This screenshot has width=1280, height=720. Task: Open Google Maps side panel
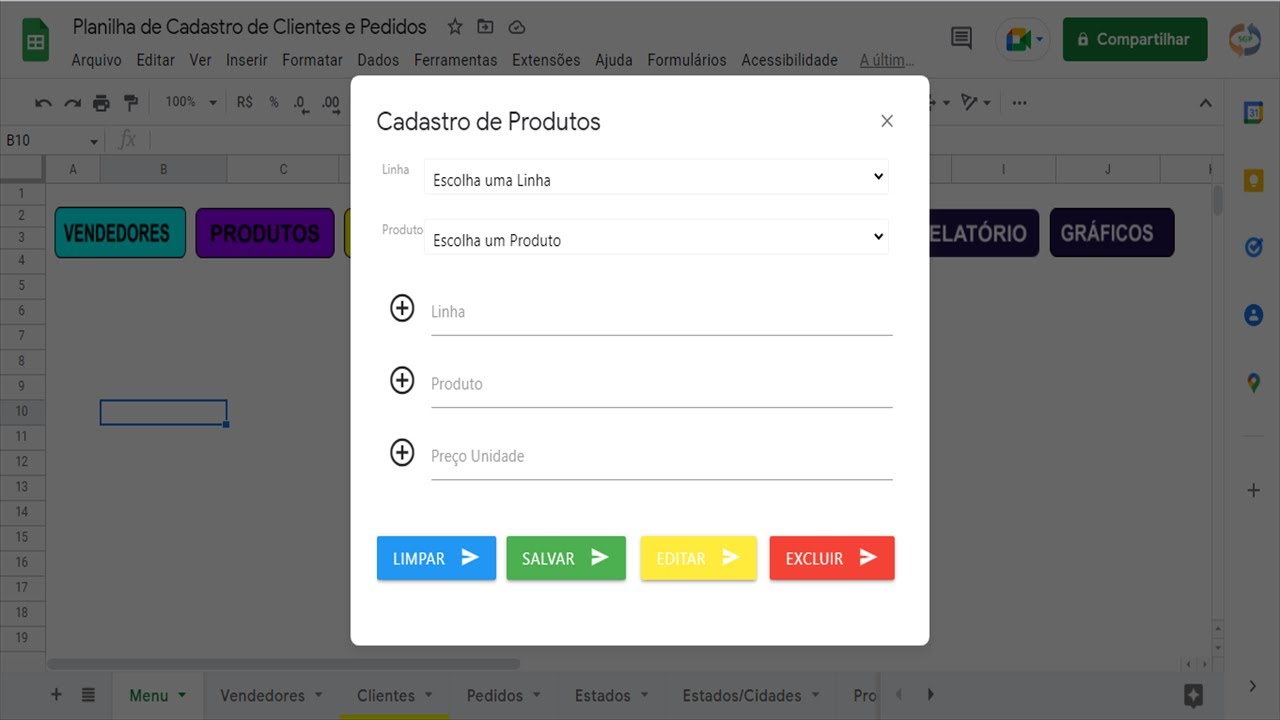pyautogui.click(x=1253, y=382)
